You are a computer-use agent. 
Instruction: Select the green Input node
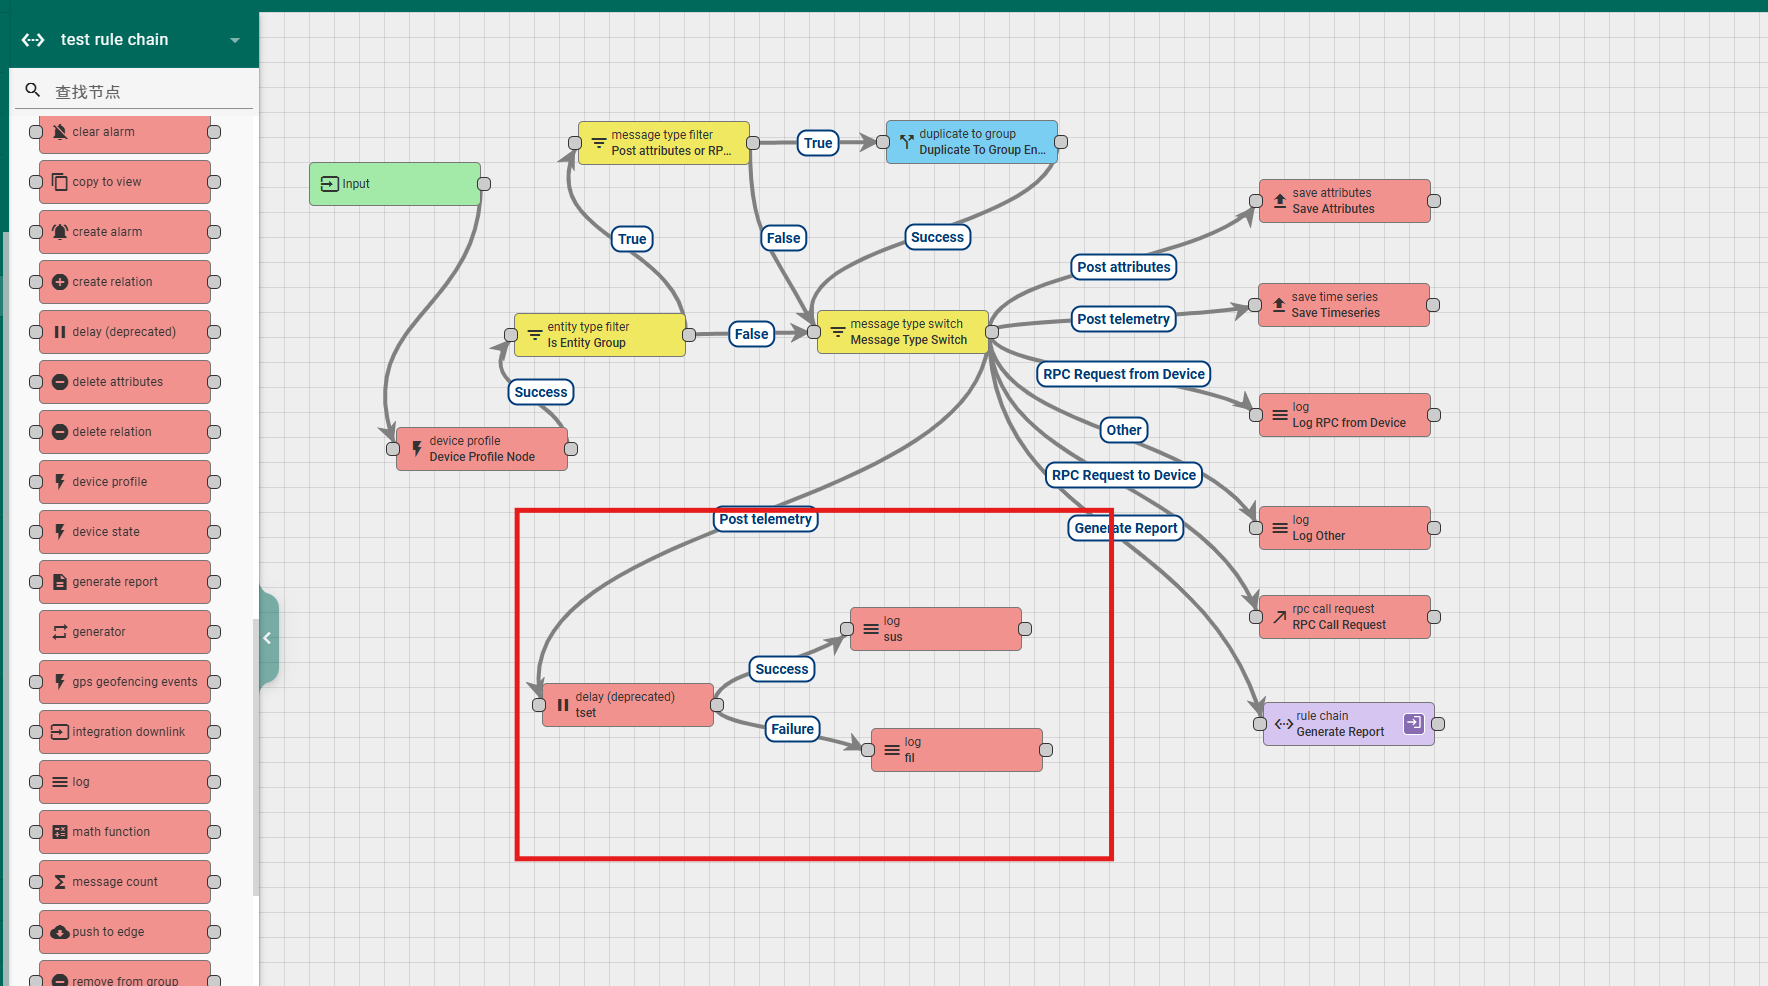click(395, 184)
